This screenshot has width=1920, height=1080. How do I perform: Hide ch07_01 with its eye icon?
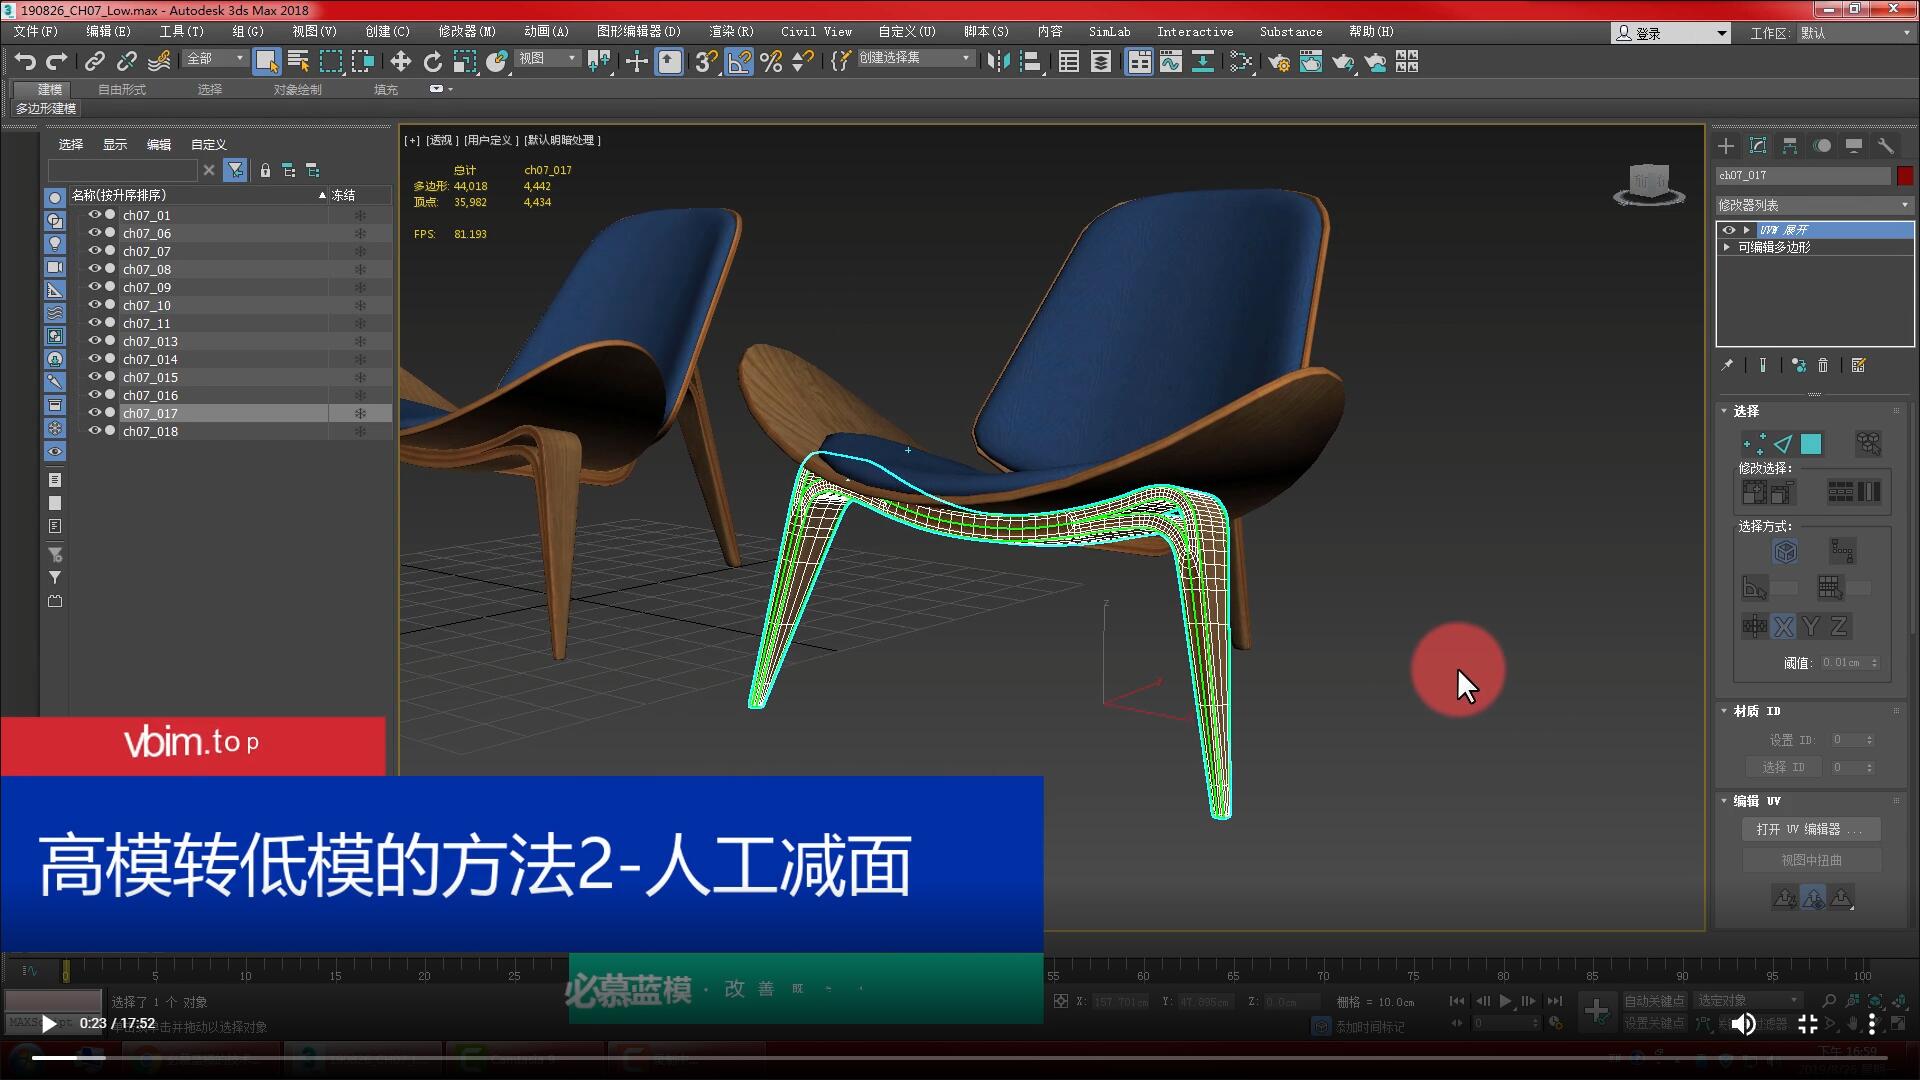[x=94, y=215]
